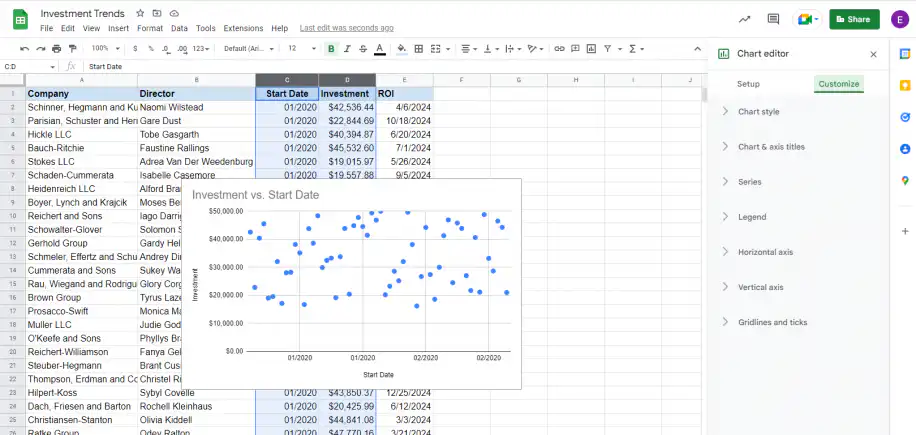Click the Print icon
Image resolution: width=916 pixels, height=435 pixels.
(x=57, y=49)
